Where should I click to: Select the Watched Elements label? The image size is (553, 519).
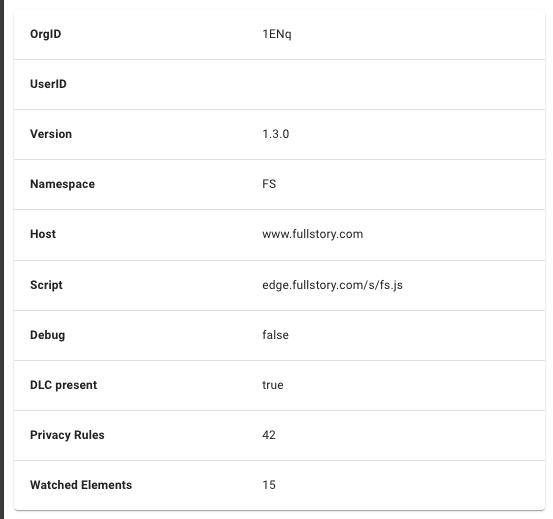(81, 485)
